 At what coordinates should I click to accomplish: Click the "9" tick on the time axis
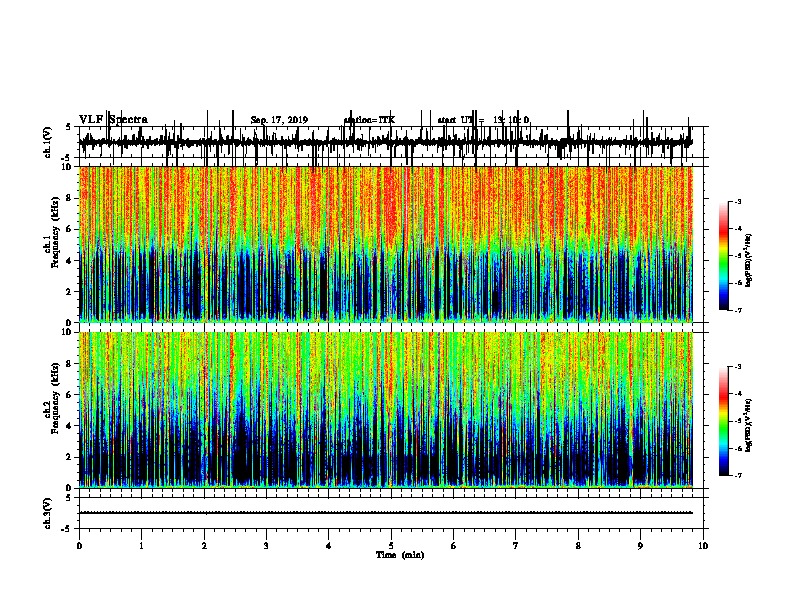point(640,546)
